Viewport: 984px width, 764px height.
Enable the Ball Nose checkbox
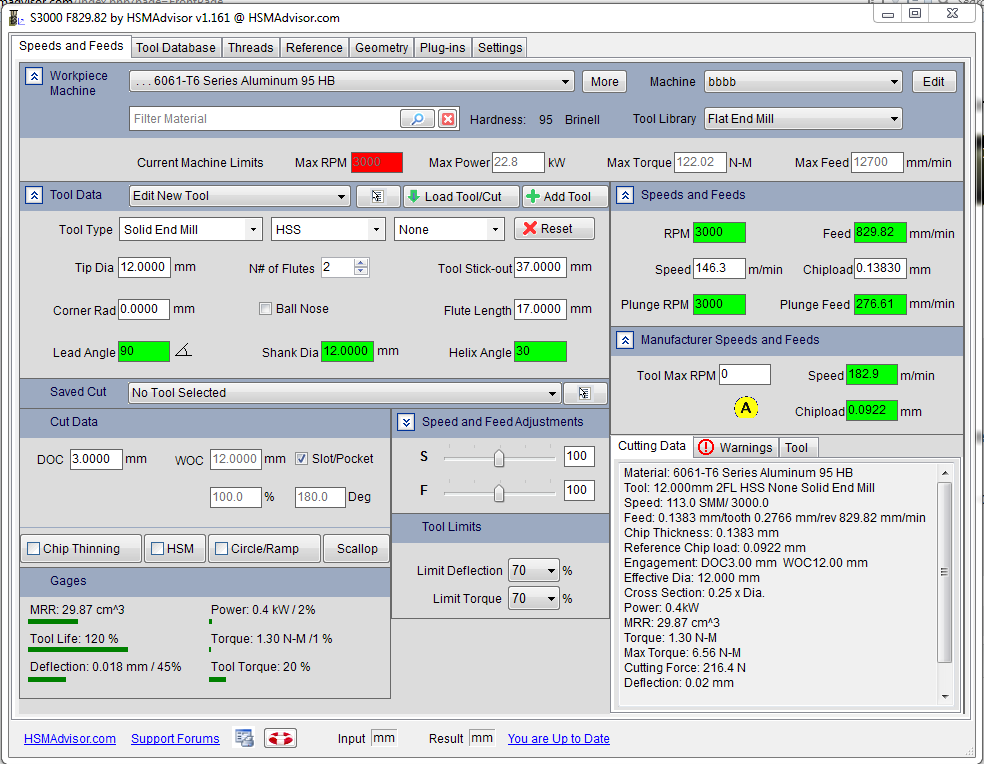click(266, 309)
